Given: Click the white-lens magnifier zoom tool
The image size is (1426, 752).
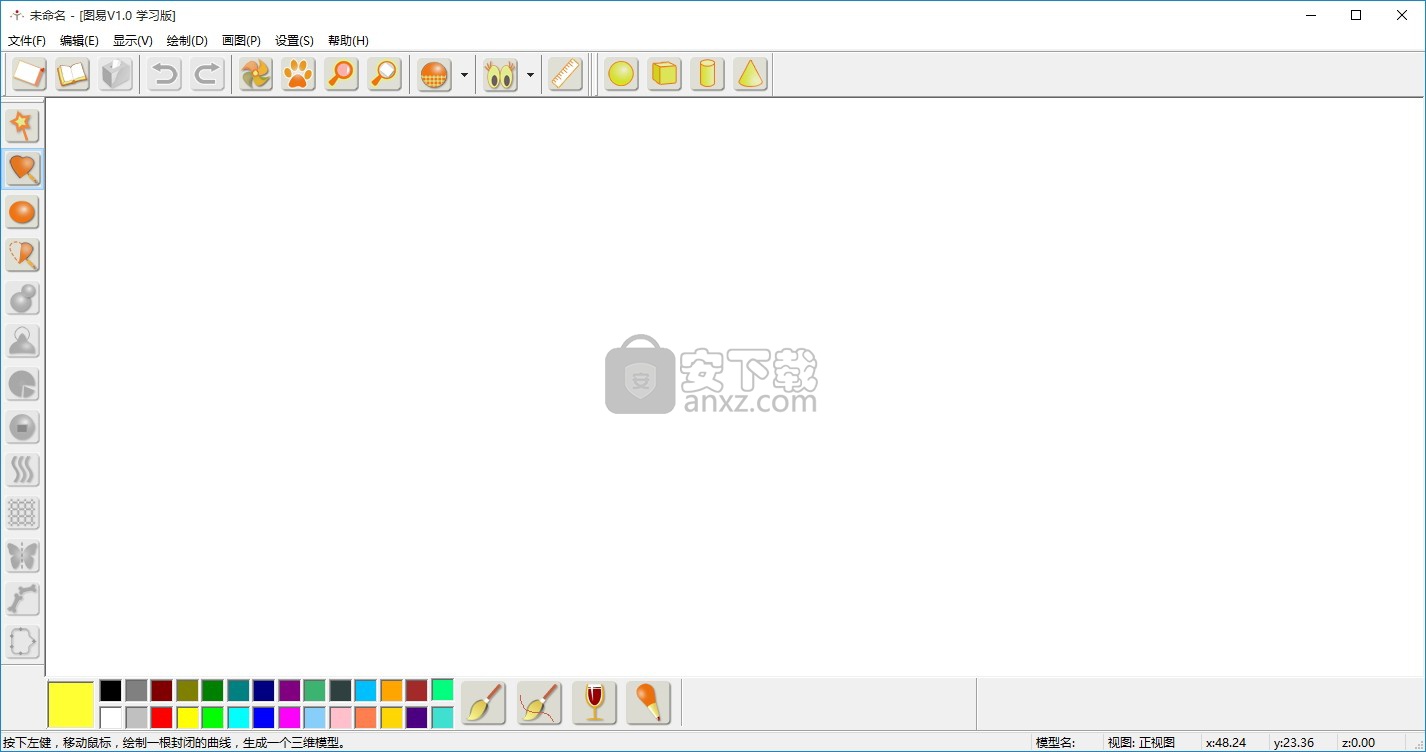Looking at the screenshot, I should pyautogui.click(x=384, y=75).
